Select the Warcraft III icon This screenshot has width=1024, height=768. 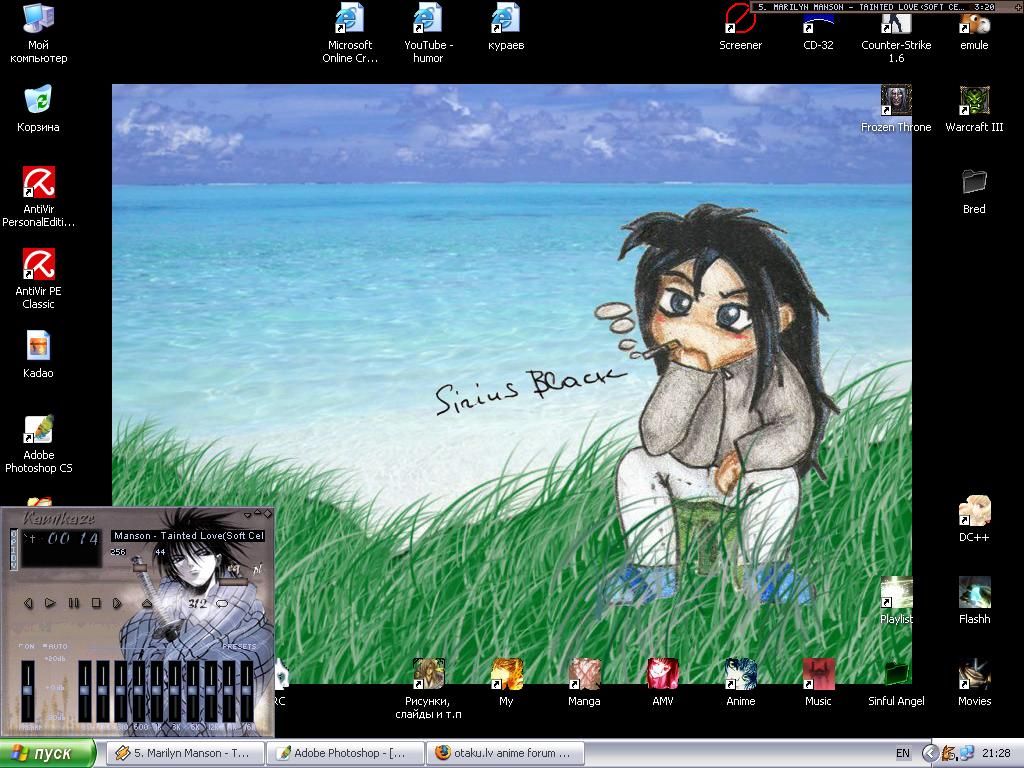[x=974, y=108]
